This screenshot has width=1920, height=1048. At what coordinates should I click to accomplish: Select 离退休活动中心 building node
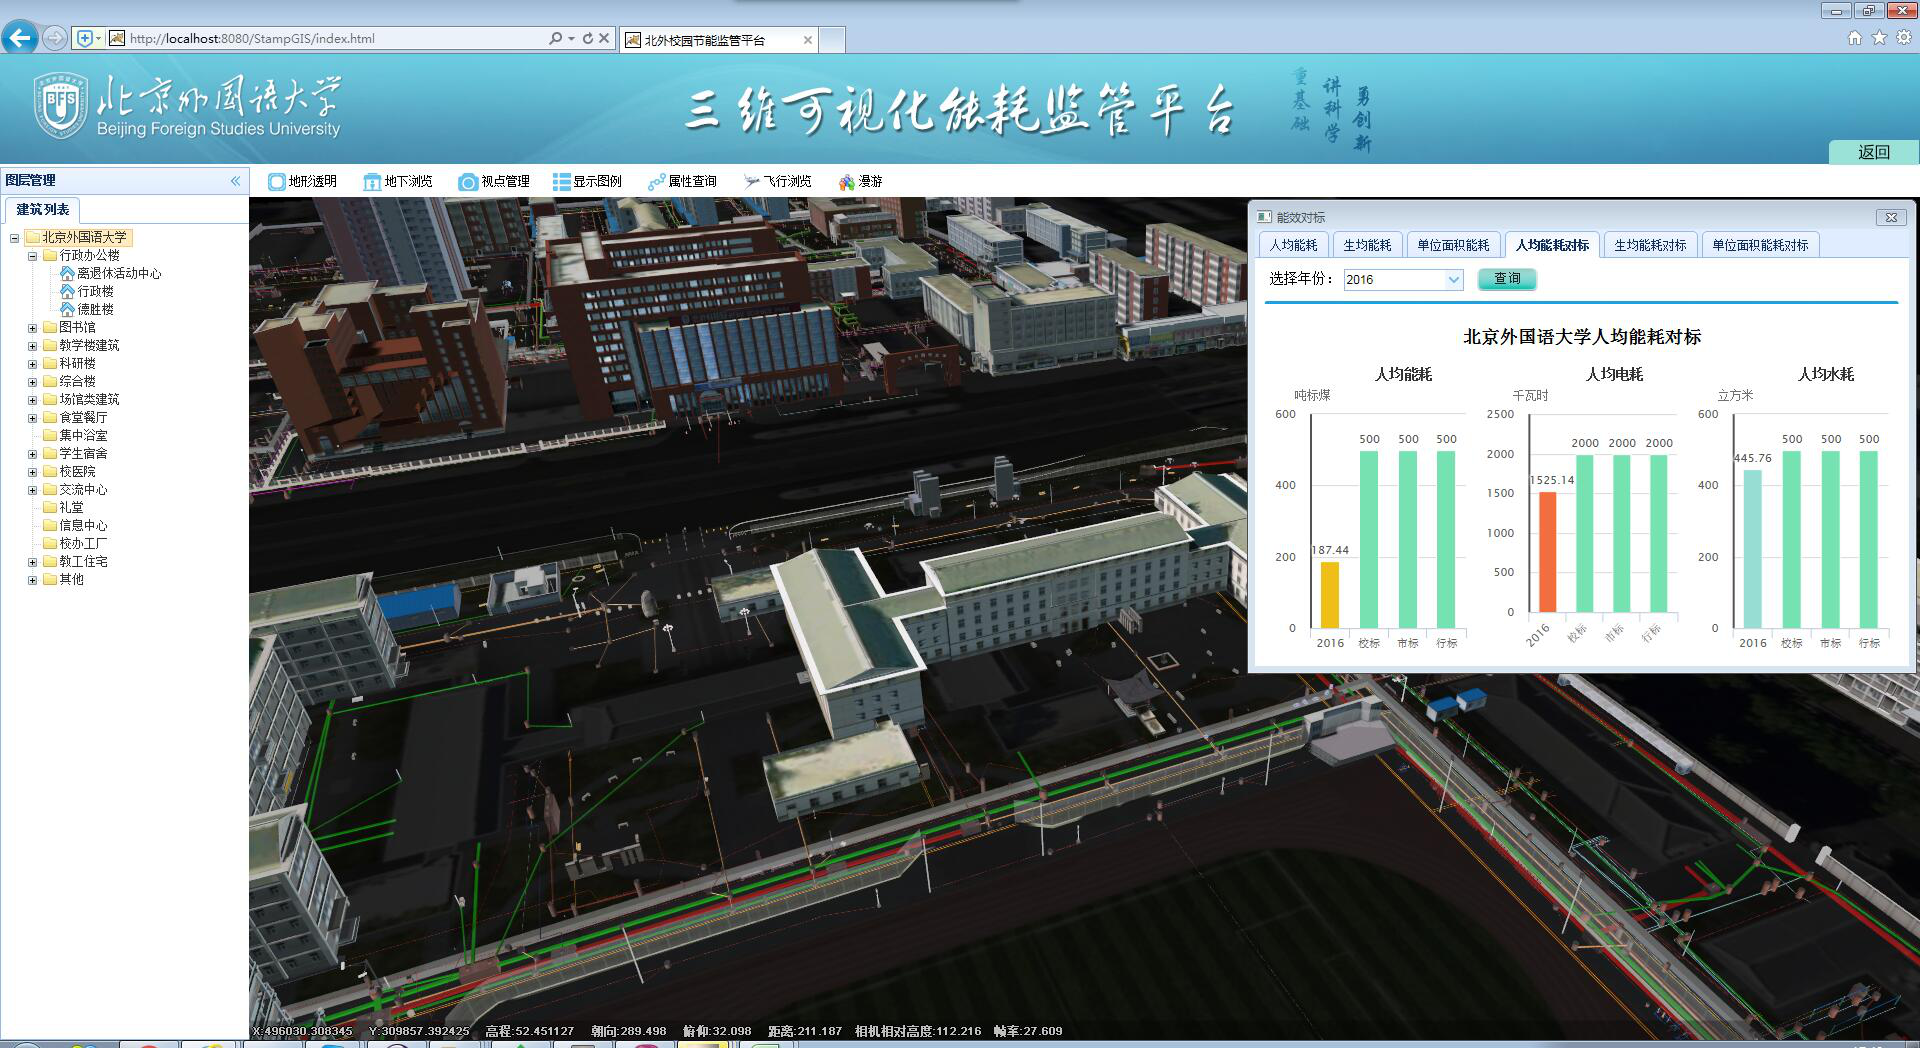pos(119,273)
